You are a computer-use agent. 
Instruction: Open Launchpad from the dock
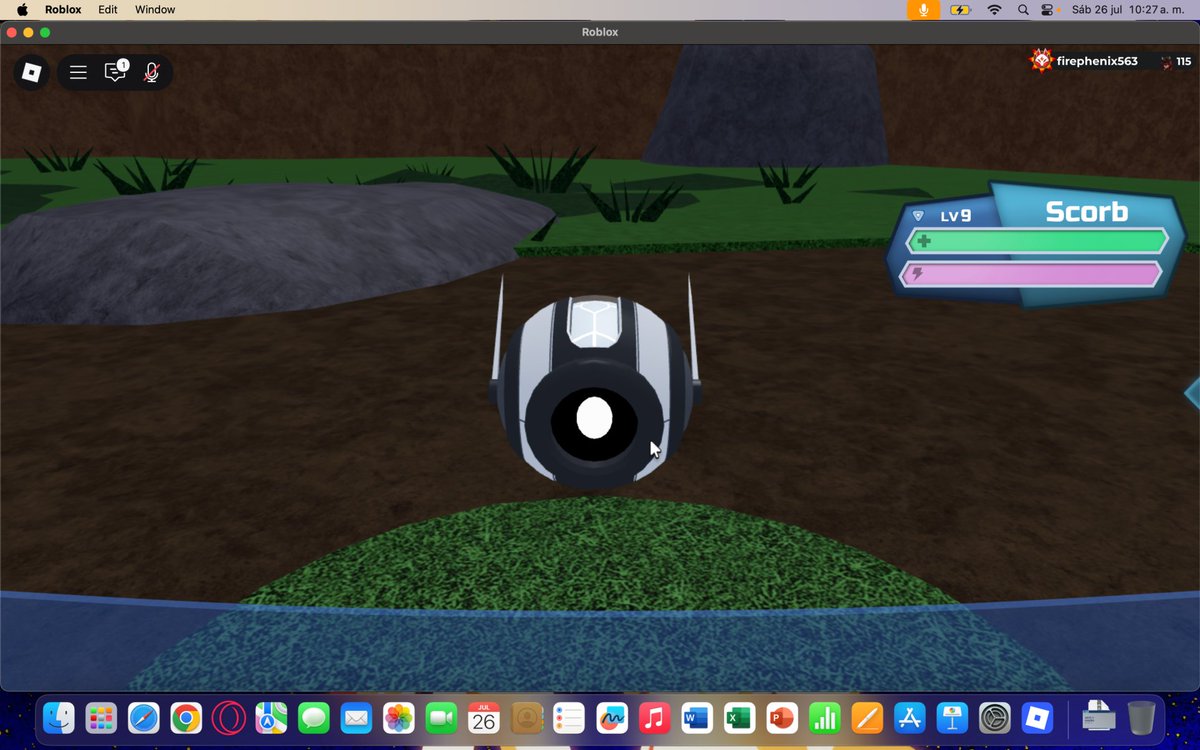[x=100, y=718]
